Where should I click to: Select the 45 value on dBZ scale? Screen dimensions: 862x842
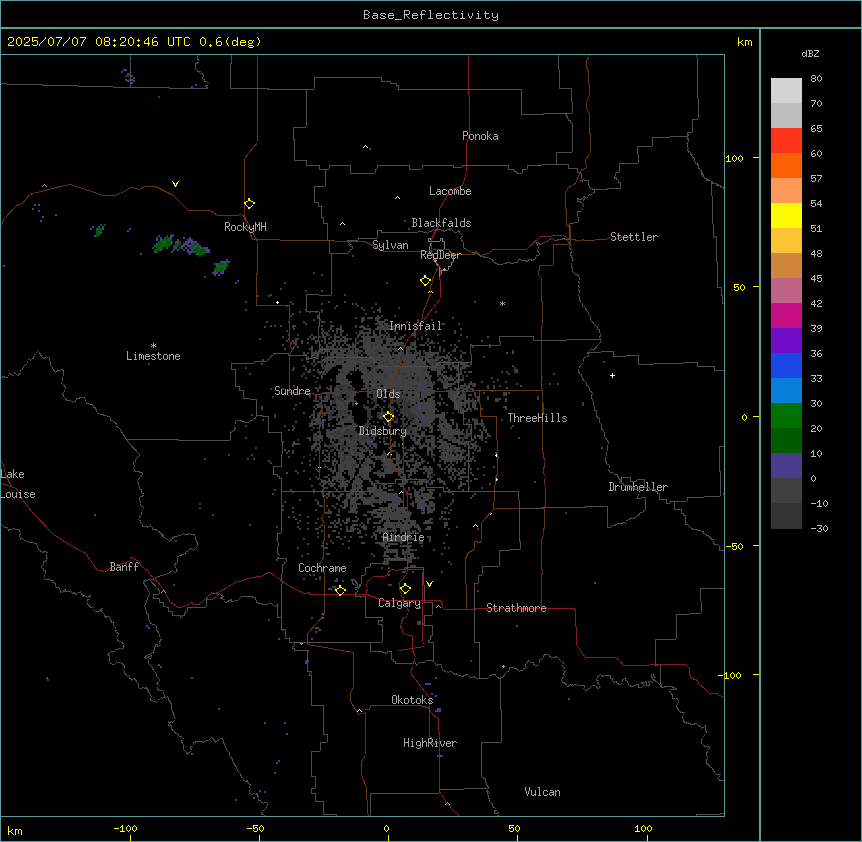coord(816,279)
